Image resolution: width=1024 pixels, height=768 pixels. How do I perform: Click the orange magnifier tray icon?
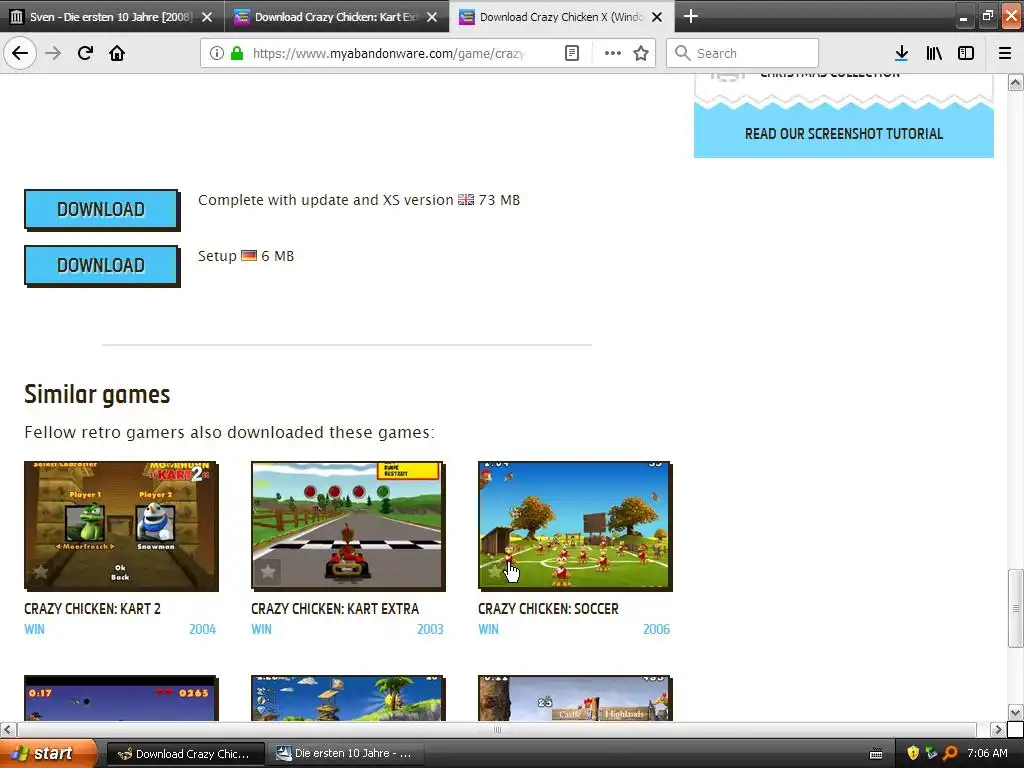point(950,753)
